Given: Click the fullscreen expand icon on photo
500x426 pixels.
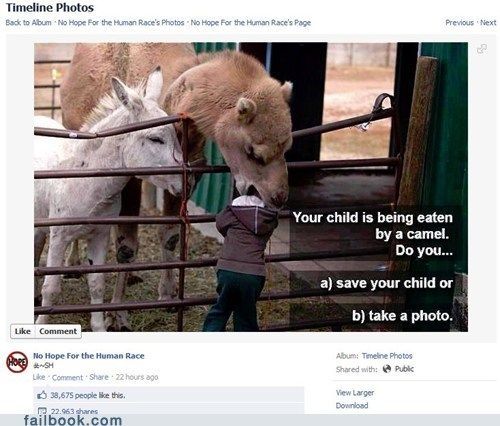Looking at the screenshot, I should click(x=482, y=49).
